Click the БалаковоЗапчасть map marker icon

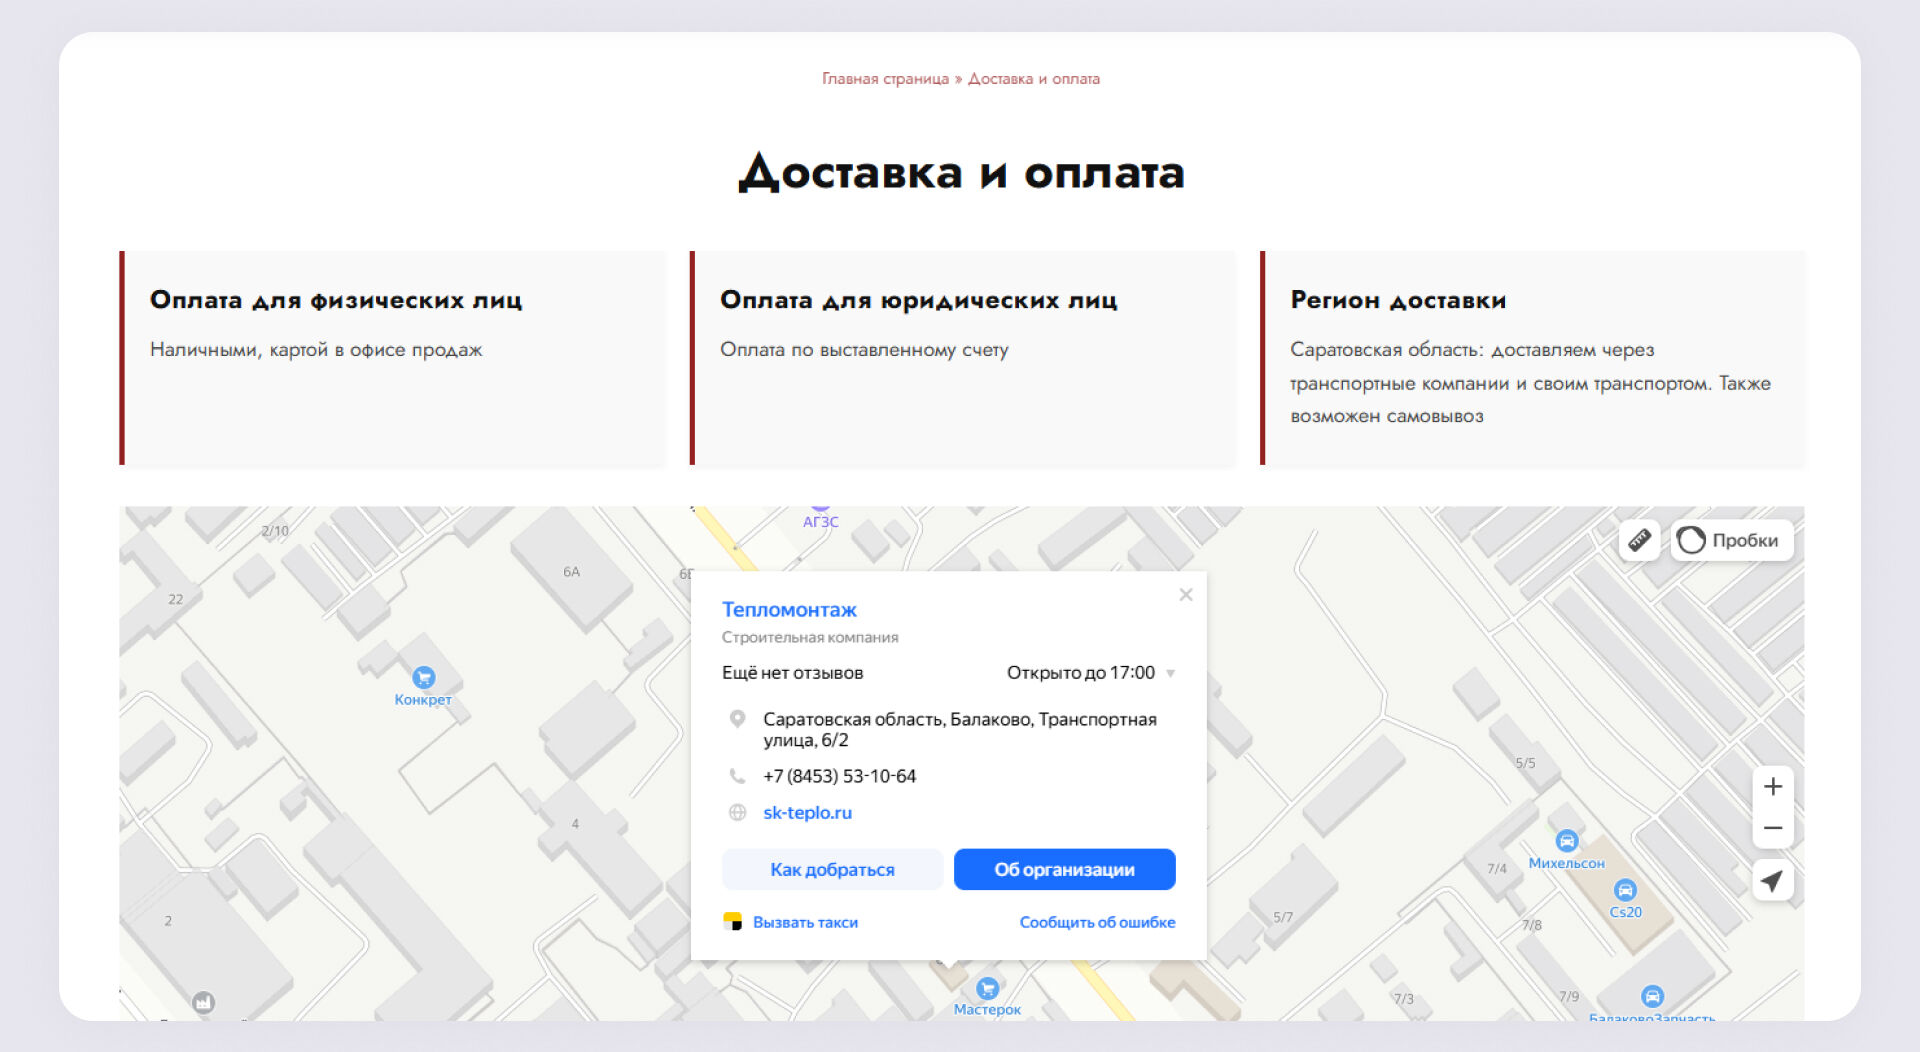pyautogui.click(x=1652, y=996)
